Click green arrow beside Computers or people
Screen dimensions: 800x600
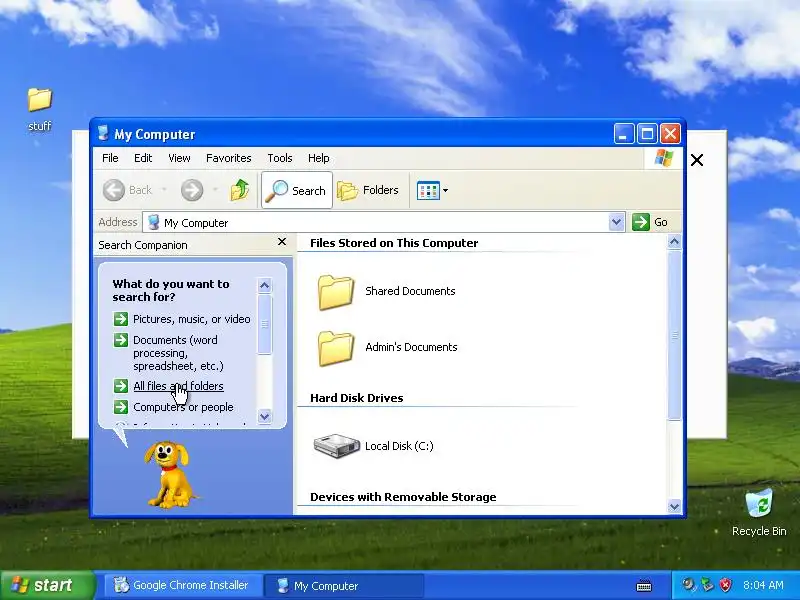pyautogui.click(x=121, y=407)
